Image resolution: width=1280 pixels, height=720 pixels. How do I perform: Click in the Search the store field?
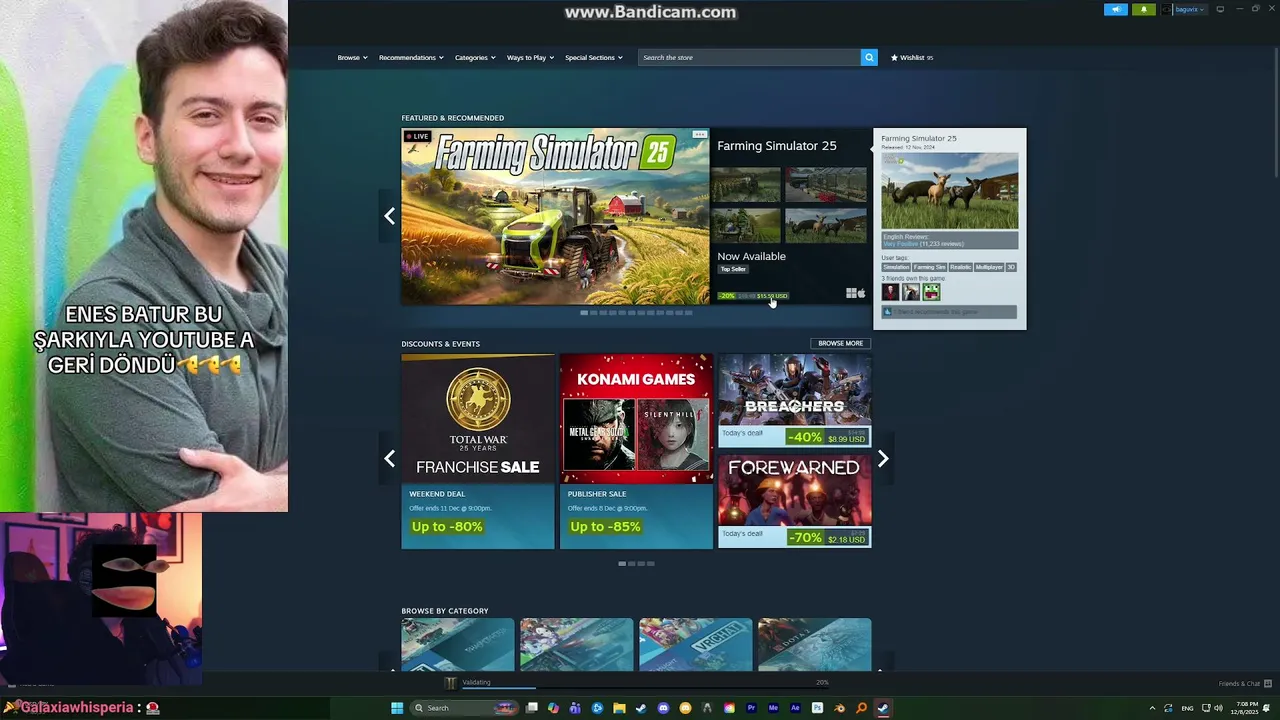pyautogui.click(x=749, y=57)
